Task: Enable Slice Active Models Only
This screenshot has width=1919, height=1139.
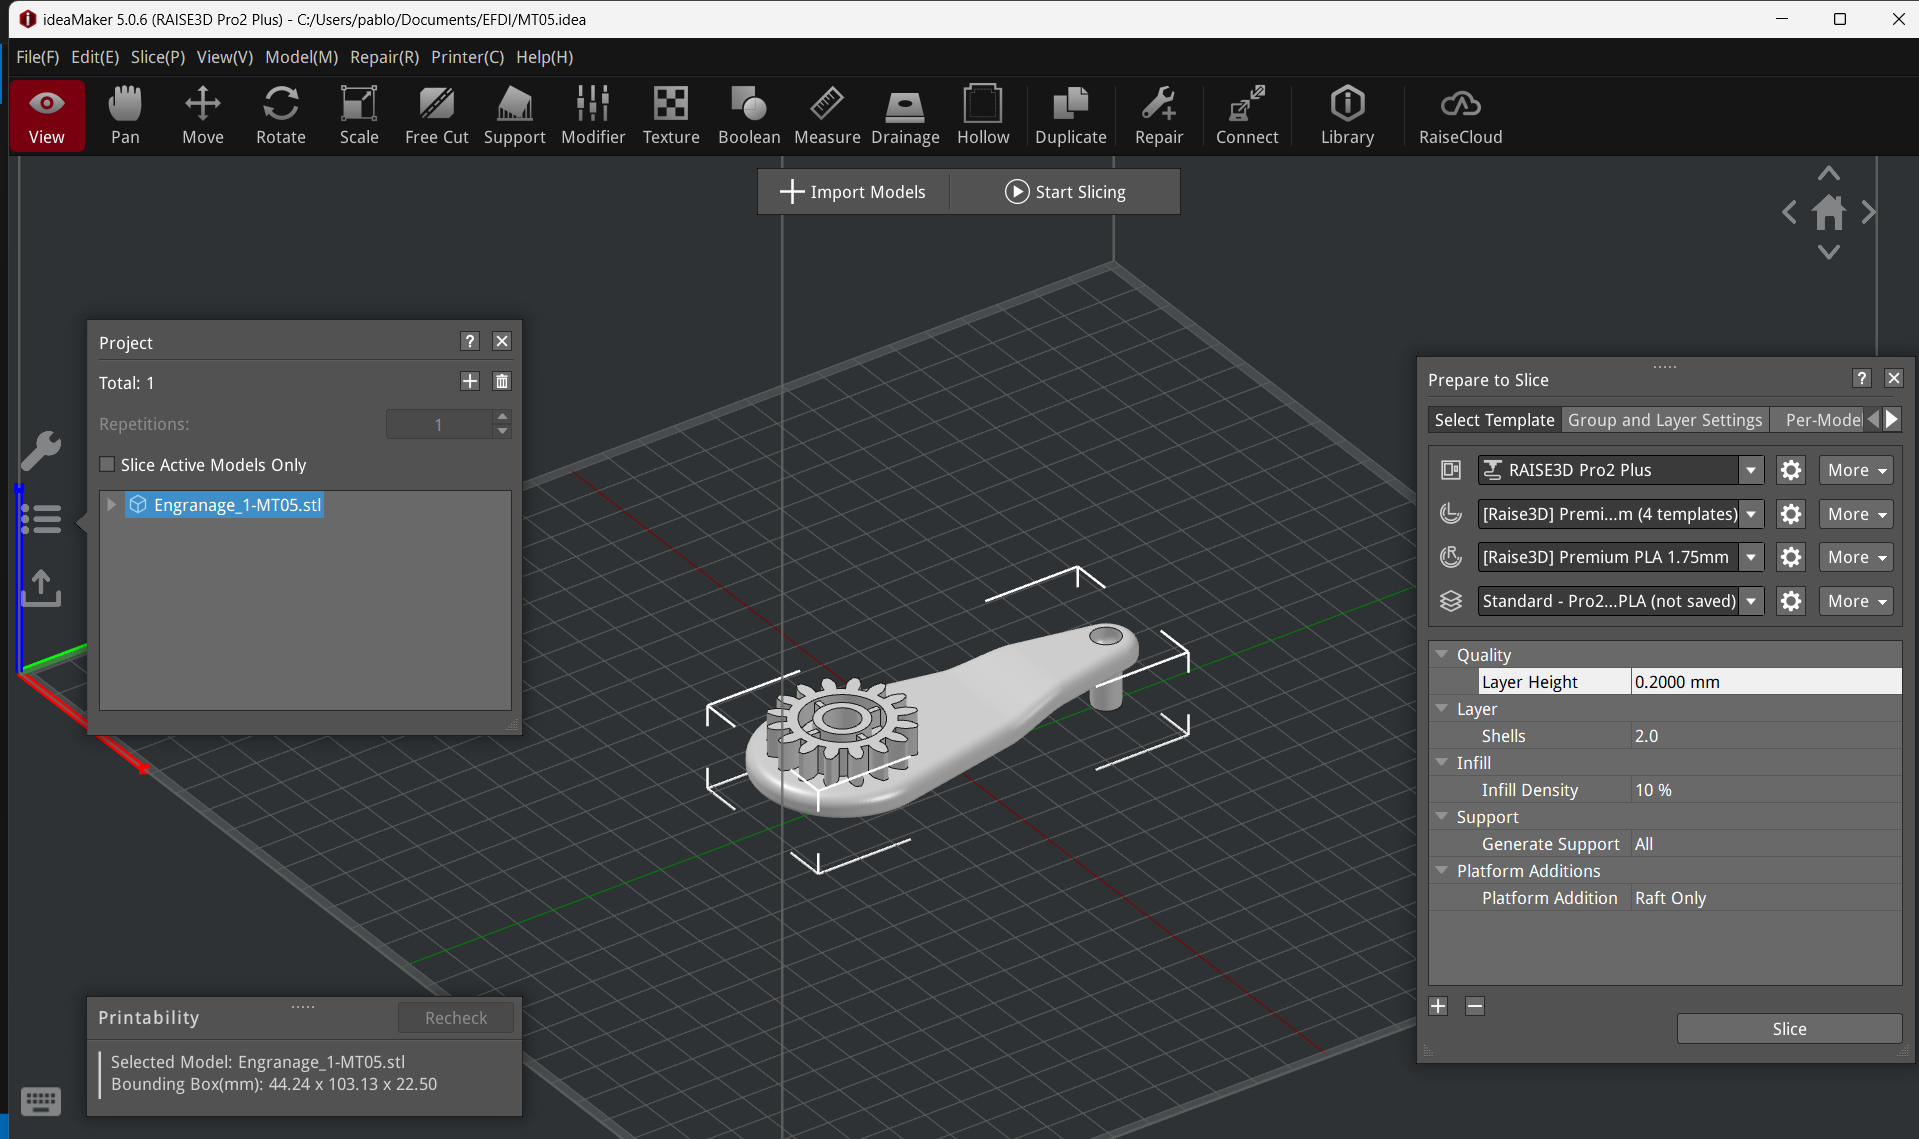Action: click(x=107, y=464)
